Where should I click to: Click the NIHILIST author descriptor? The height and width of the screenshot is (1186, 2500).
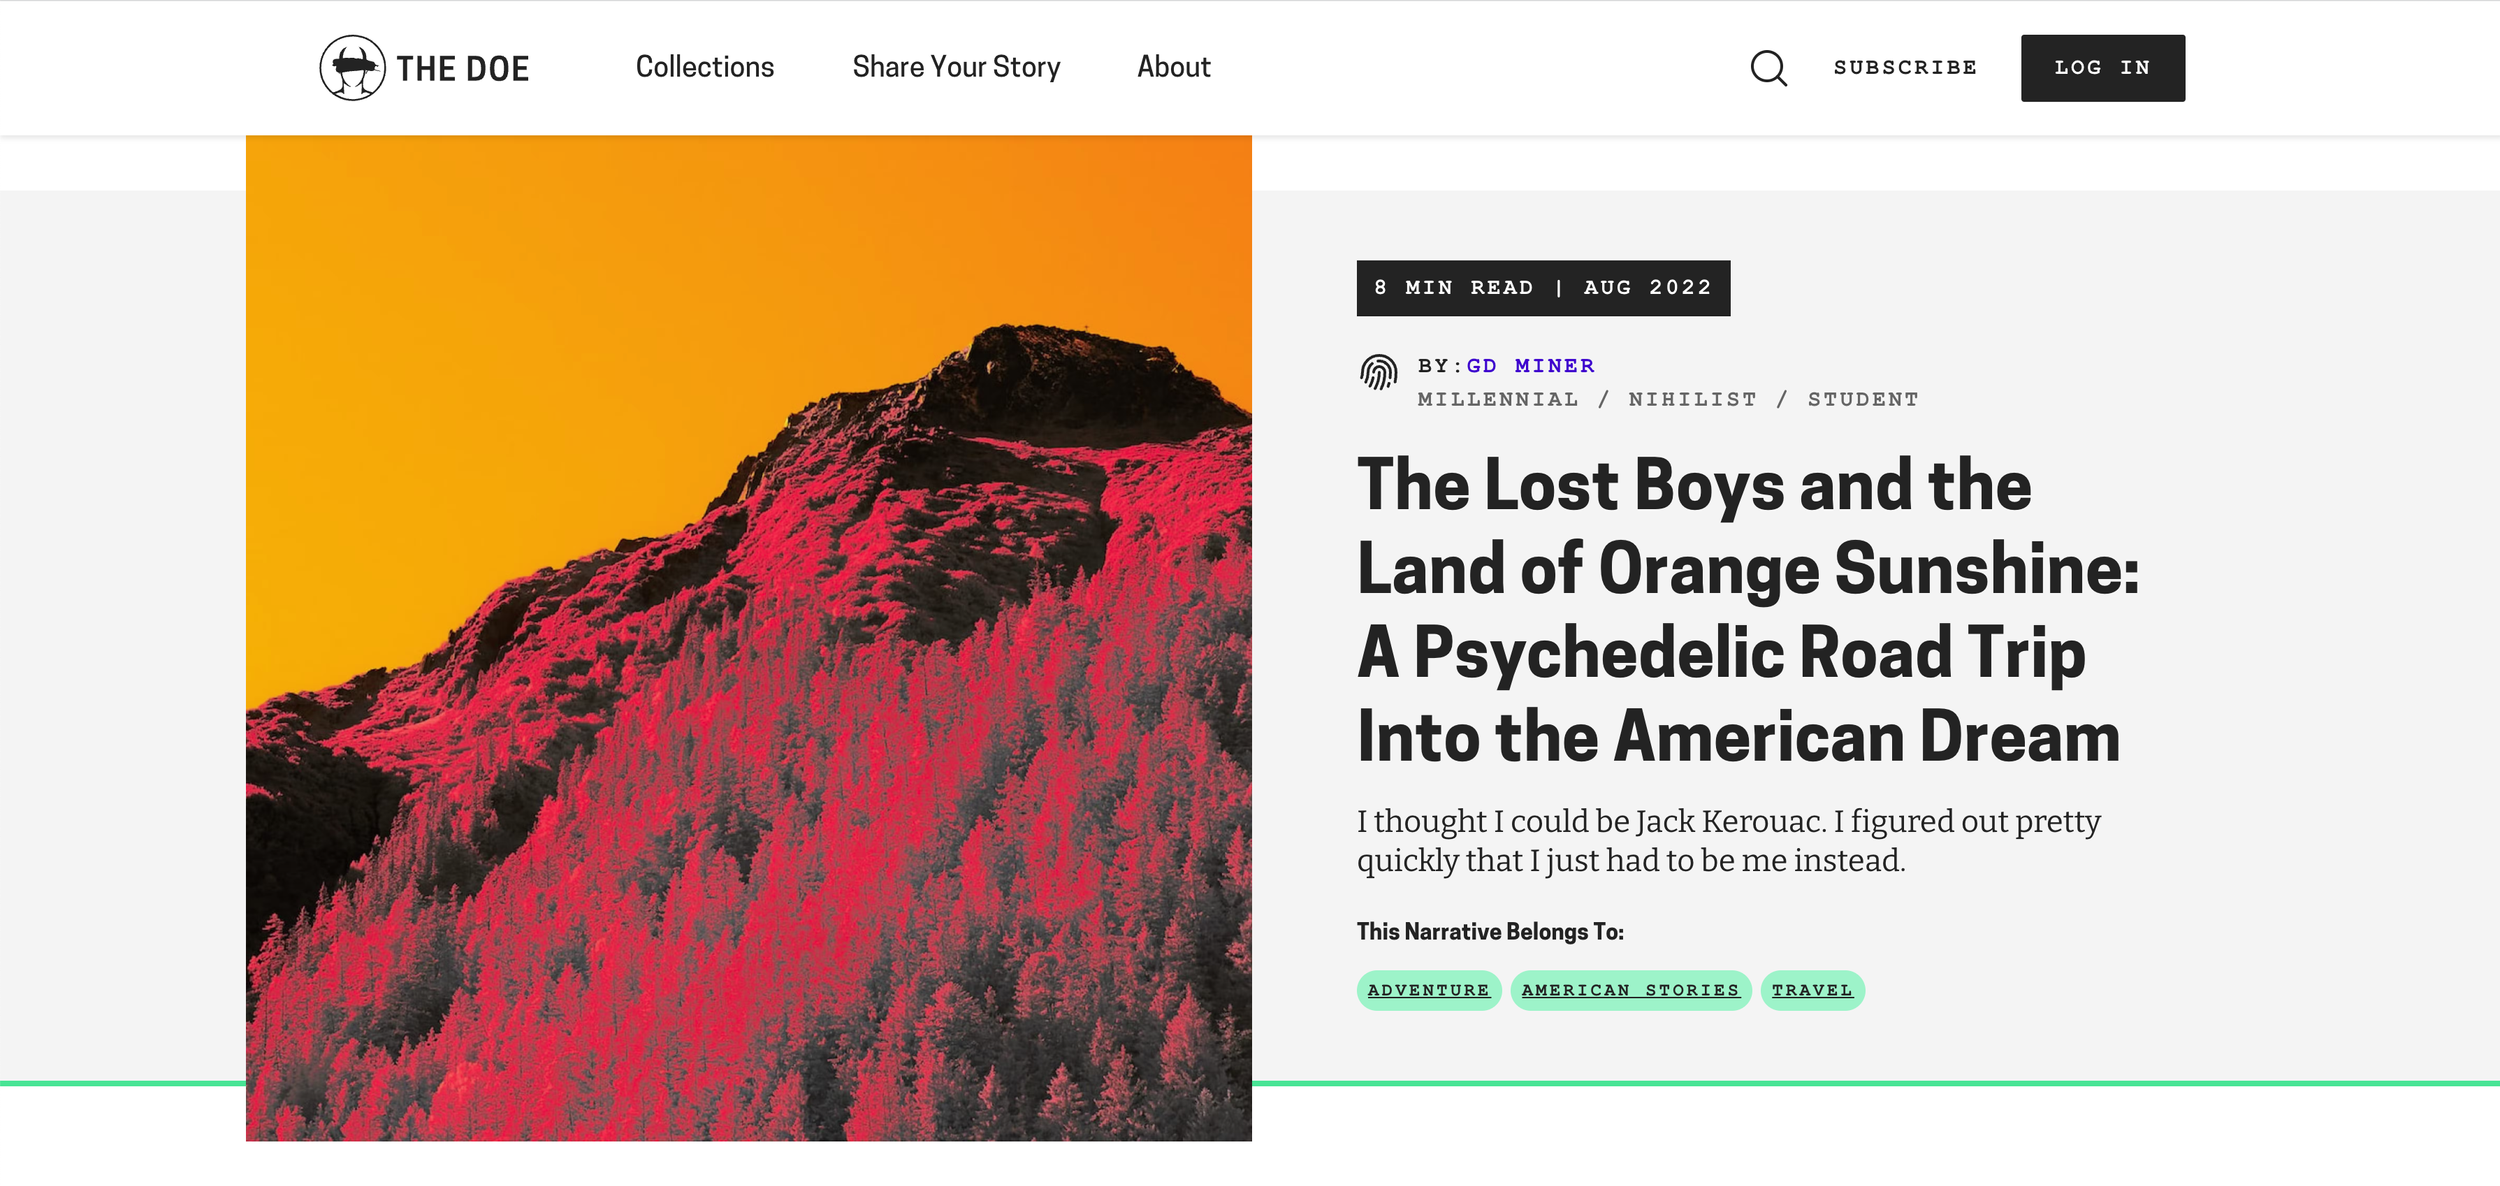[x=1692, y=399]
